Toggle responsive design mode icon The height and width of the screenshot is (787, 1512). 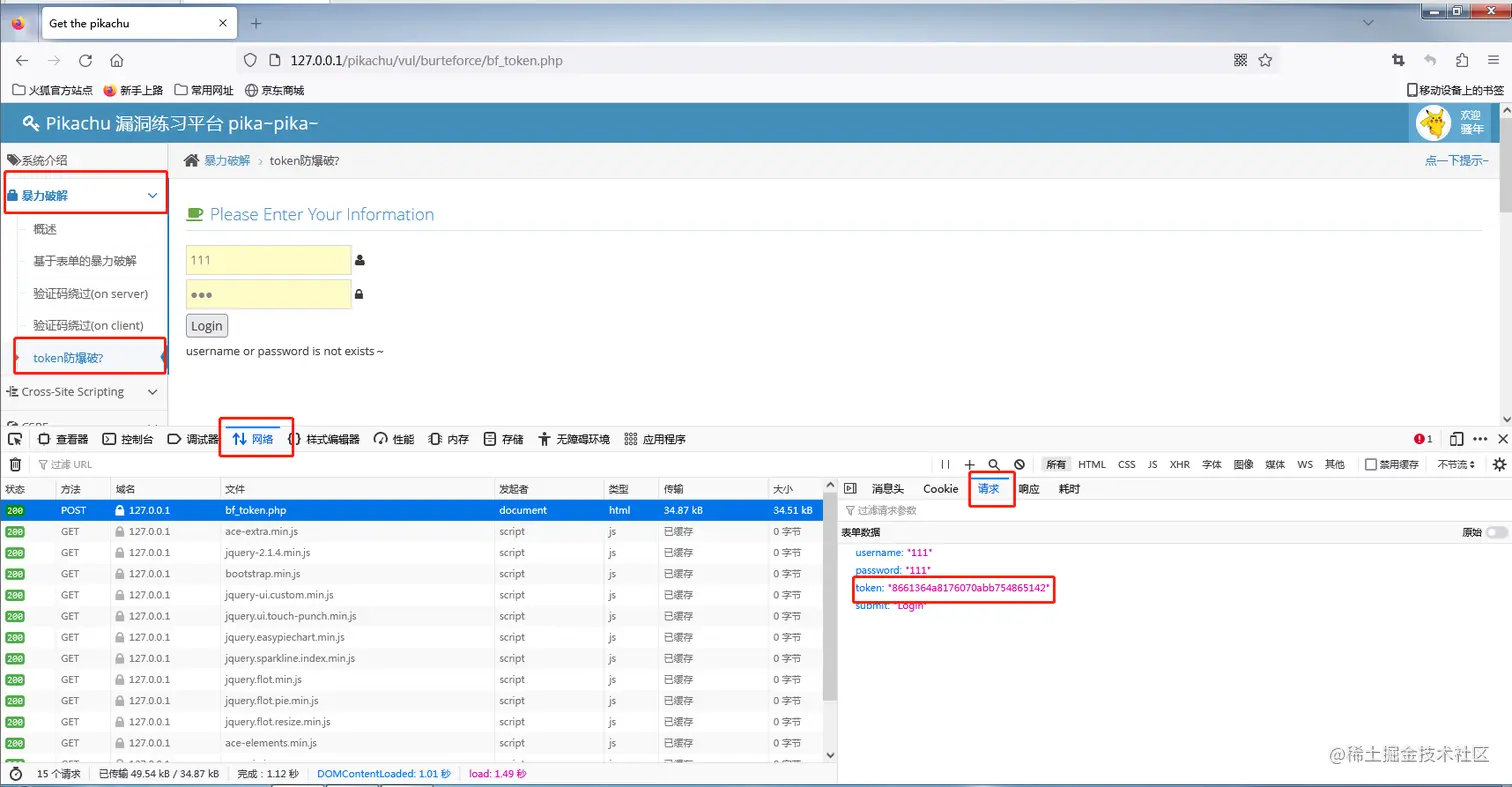1457,439
